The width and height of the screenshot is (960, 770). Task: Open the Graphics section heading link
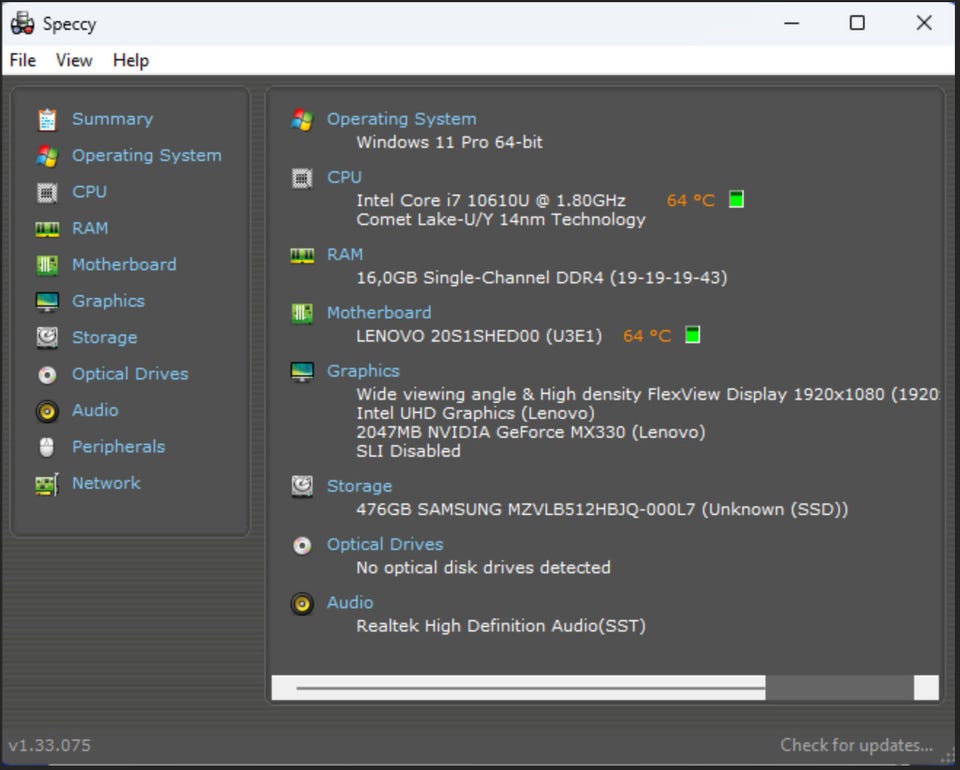pos(363,371)
